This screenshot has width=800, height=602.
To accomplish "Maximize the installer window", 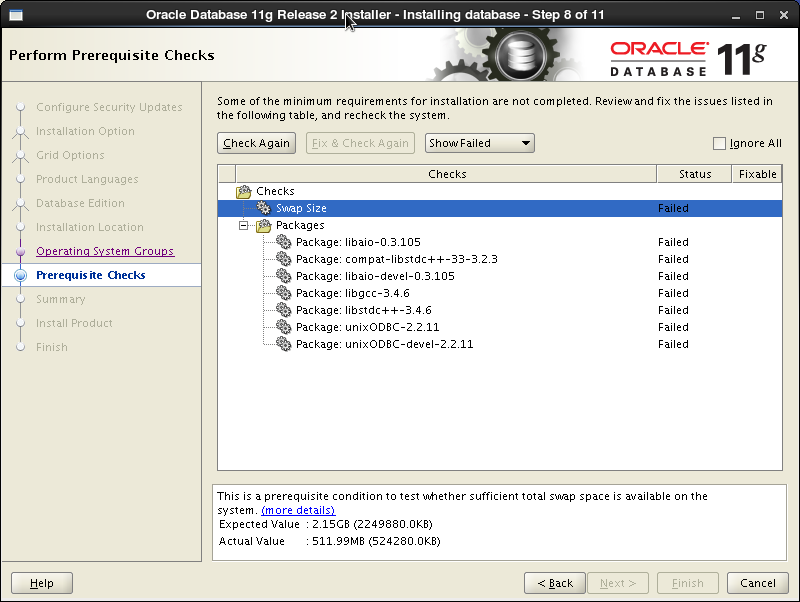I will [x=760, y=15].
